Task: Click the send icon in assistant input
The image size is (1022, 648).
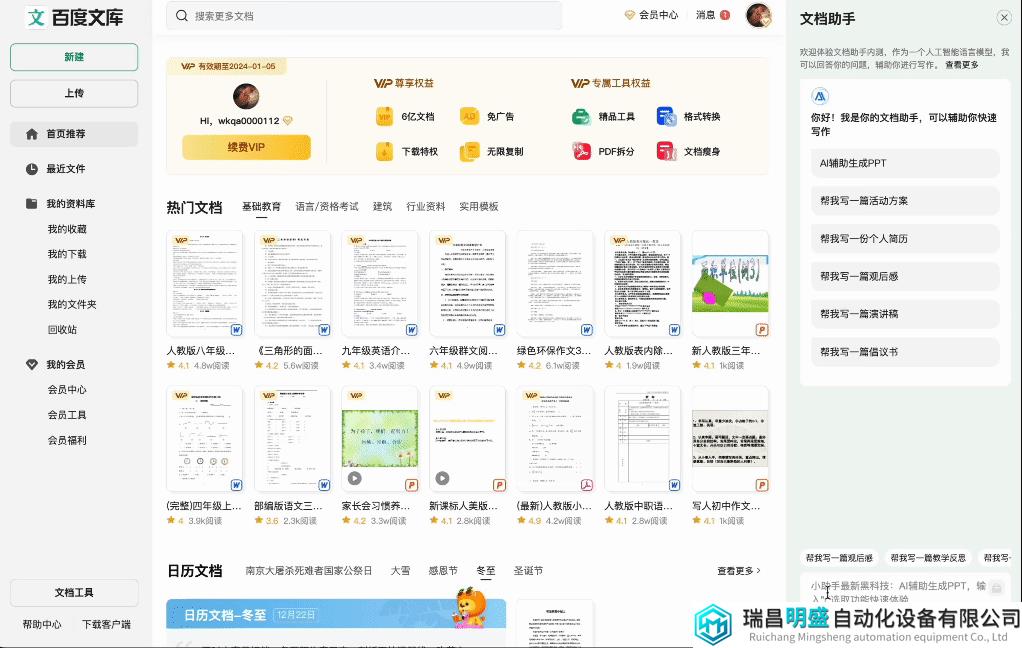Action: (x=997, y=587)
